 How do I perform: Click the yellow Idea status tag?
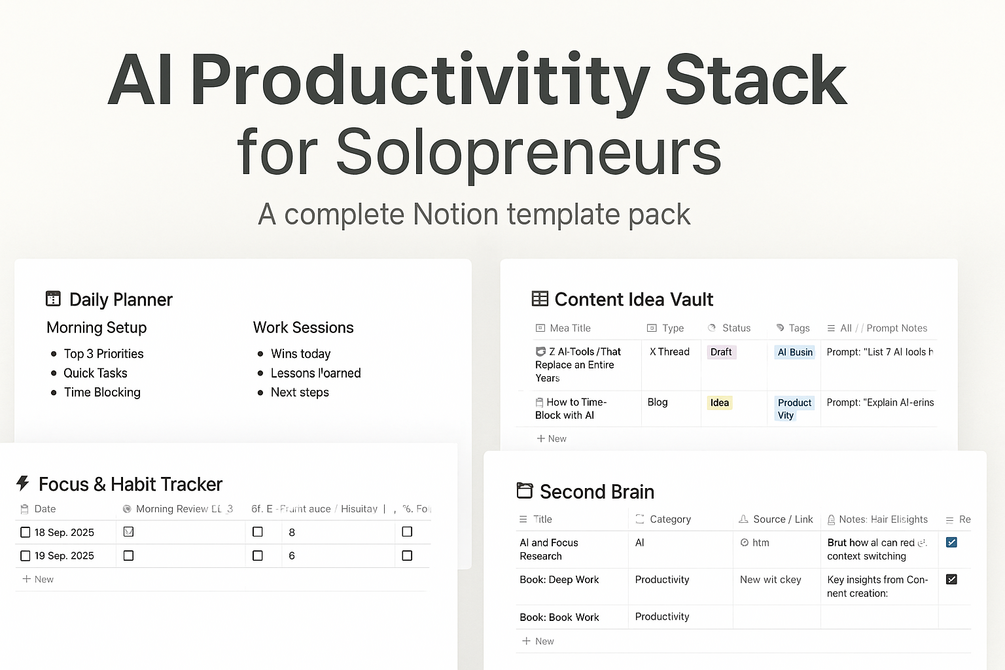[x=720, y=403]
